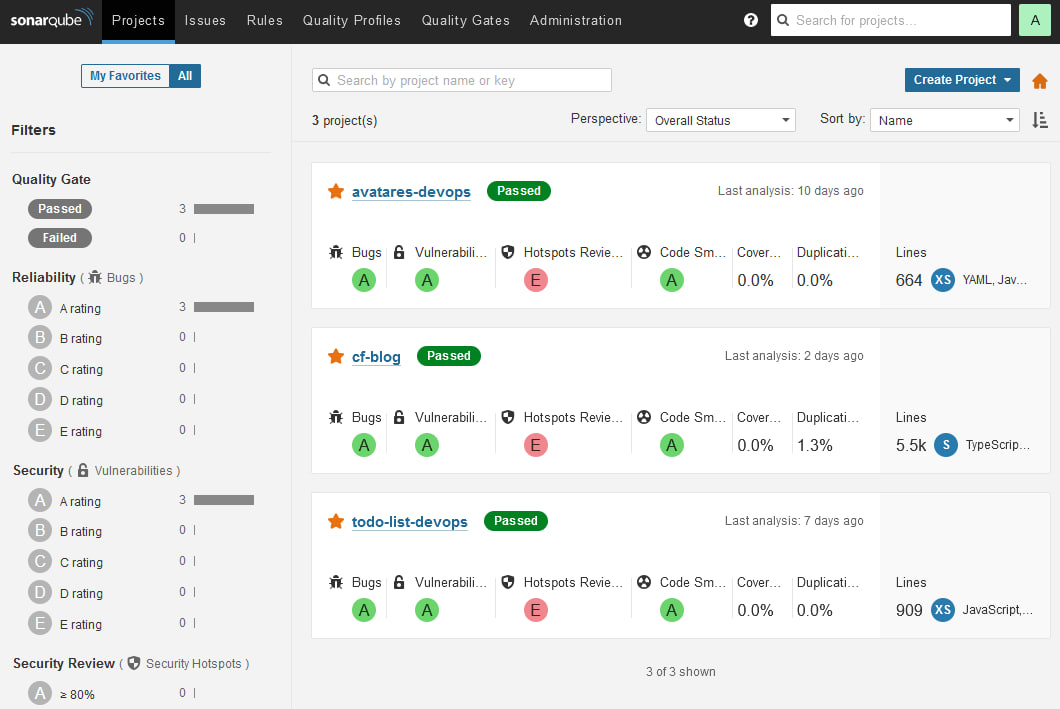Click the Bugs A rating of cf-blog
The height and width of the screenshot is (709, 1060).
click(x=364, y=445)
